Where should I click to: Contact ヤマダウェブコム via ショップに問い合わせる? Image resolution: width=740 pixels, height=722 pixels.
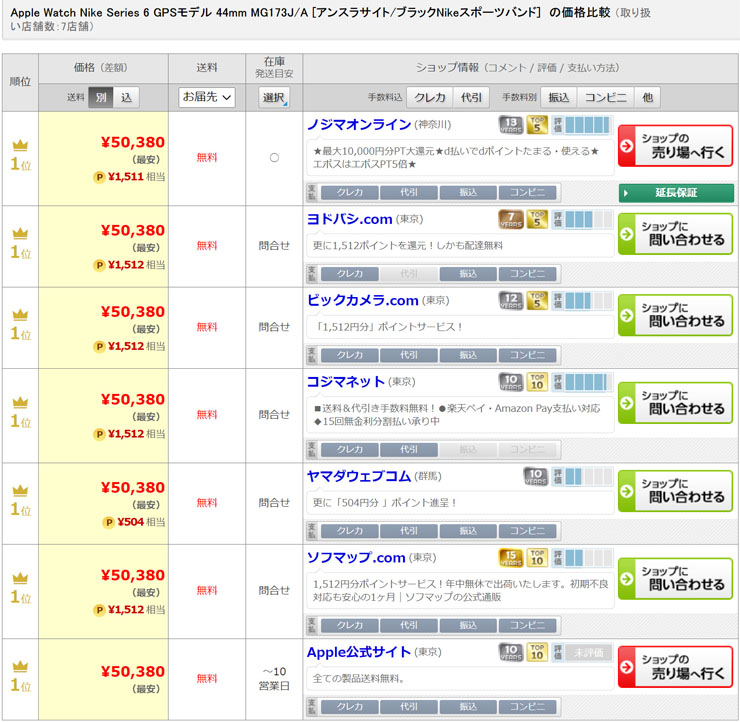(675, 491)
